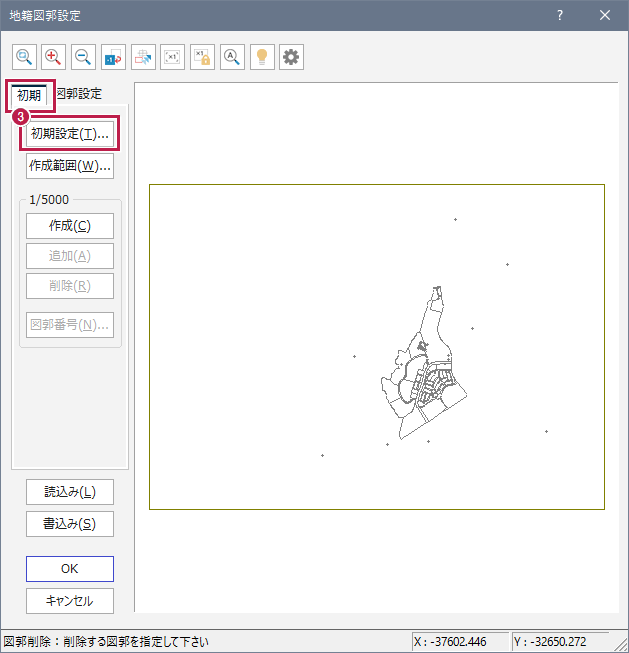Click the status message 図郭削除 text
629x653 pixels.
pos(106,641)
